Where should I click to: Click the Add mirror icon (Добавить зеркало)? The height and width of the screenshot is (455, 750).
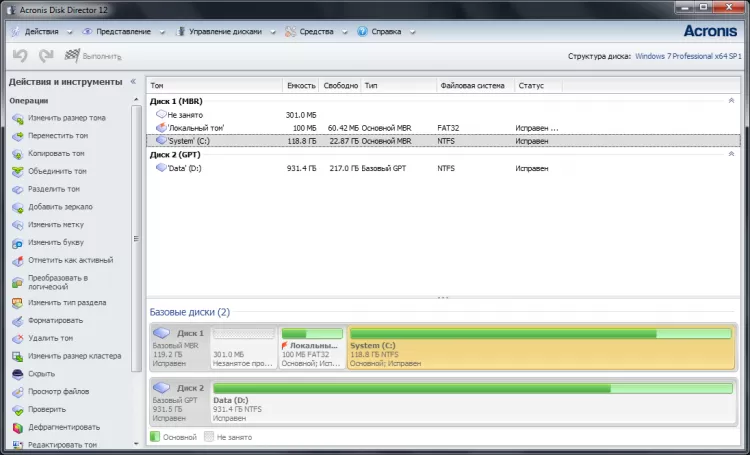click(x=18, y=207)
